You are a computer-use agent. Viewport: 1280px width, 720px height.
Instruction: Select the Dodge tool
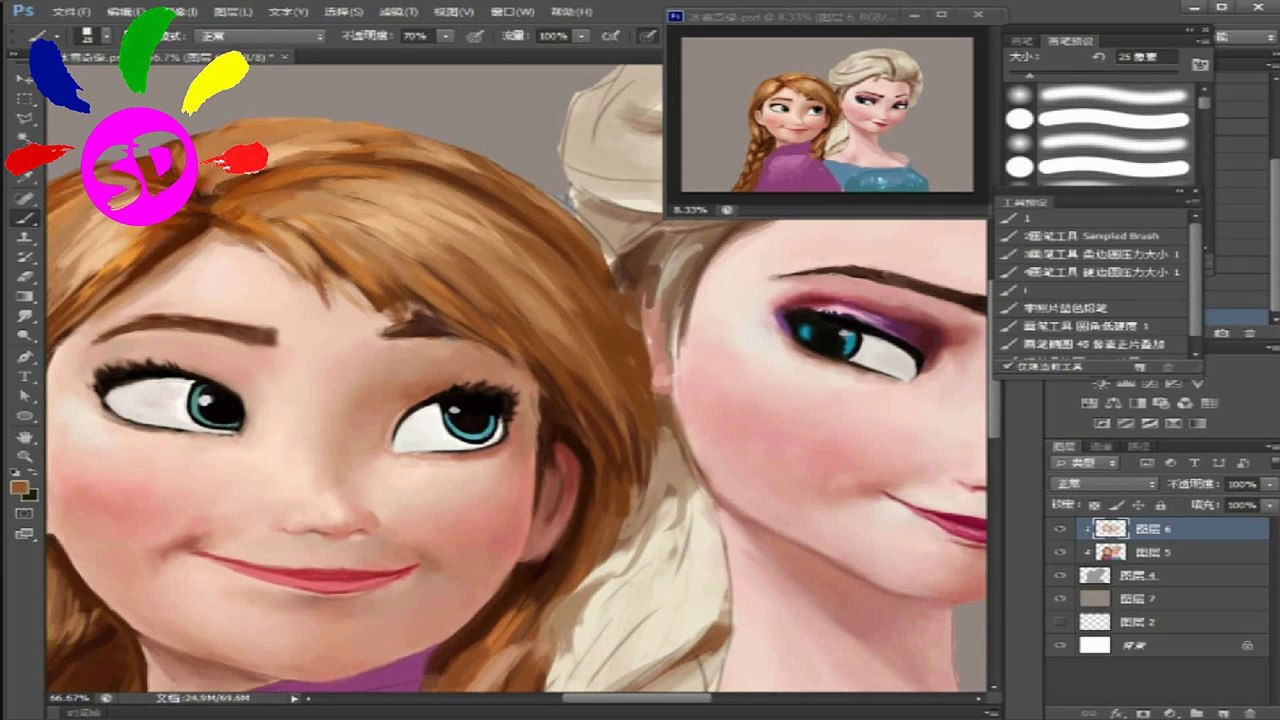click(x=24, y=337)
